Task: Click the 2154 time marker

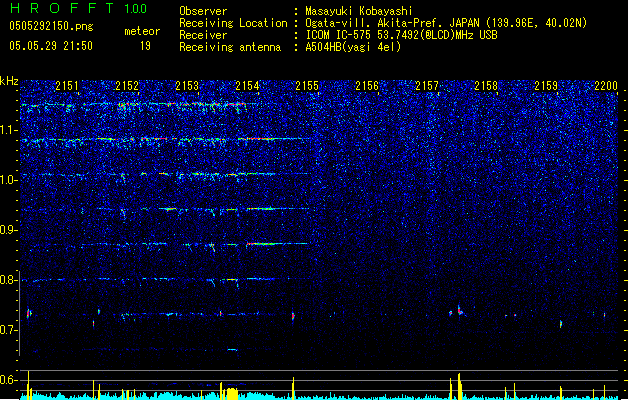Action: (x=247, y=86)
